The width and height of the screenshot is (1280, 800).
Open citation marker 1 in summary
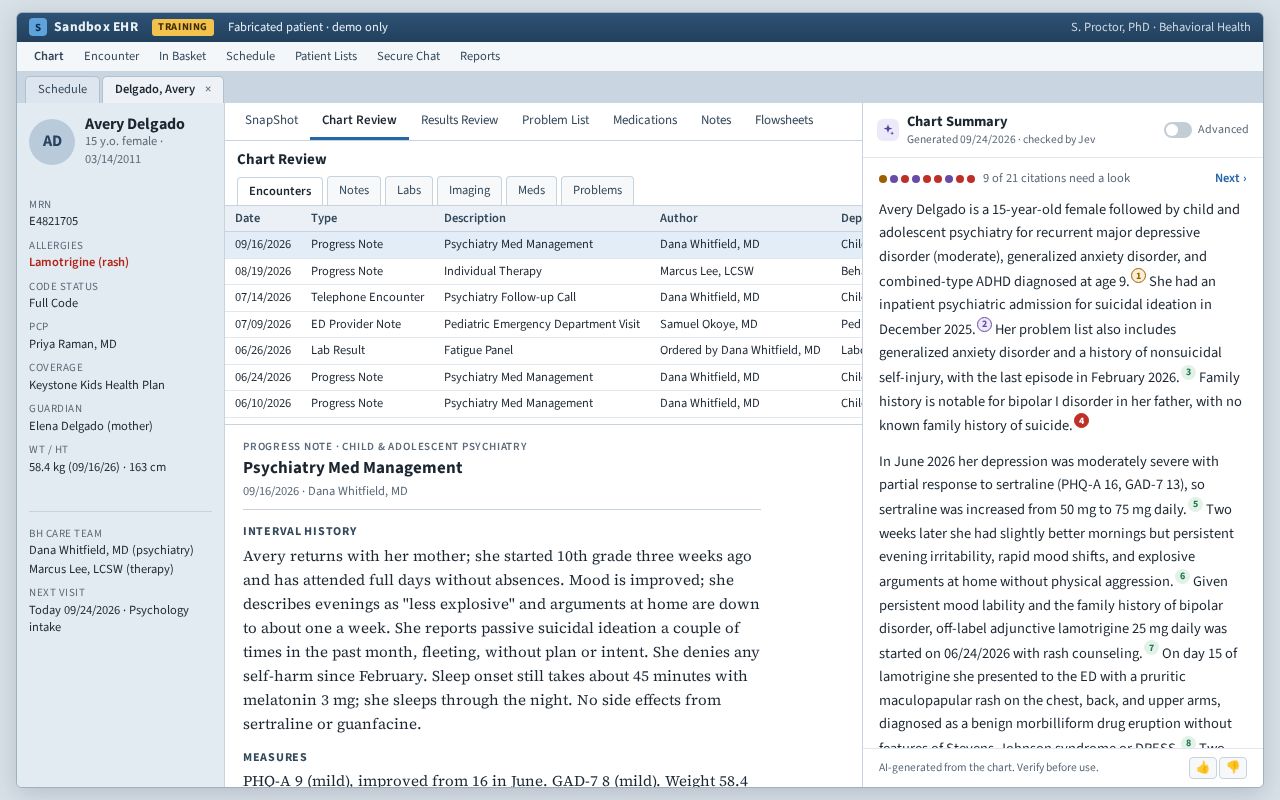point(1138,276)
